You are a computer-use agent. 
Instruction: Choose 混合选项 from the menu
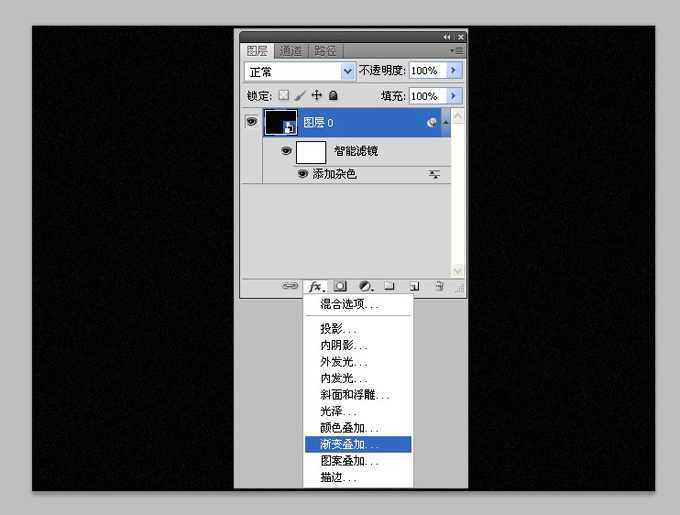point(358,304)
